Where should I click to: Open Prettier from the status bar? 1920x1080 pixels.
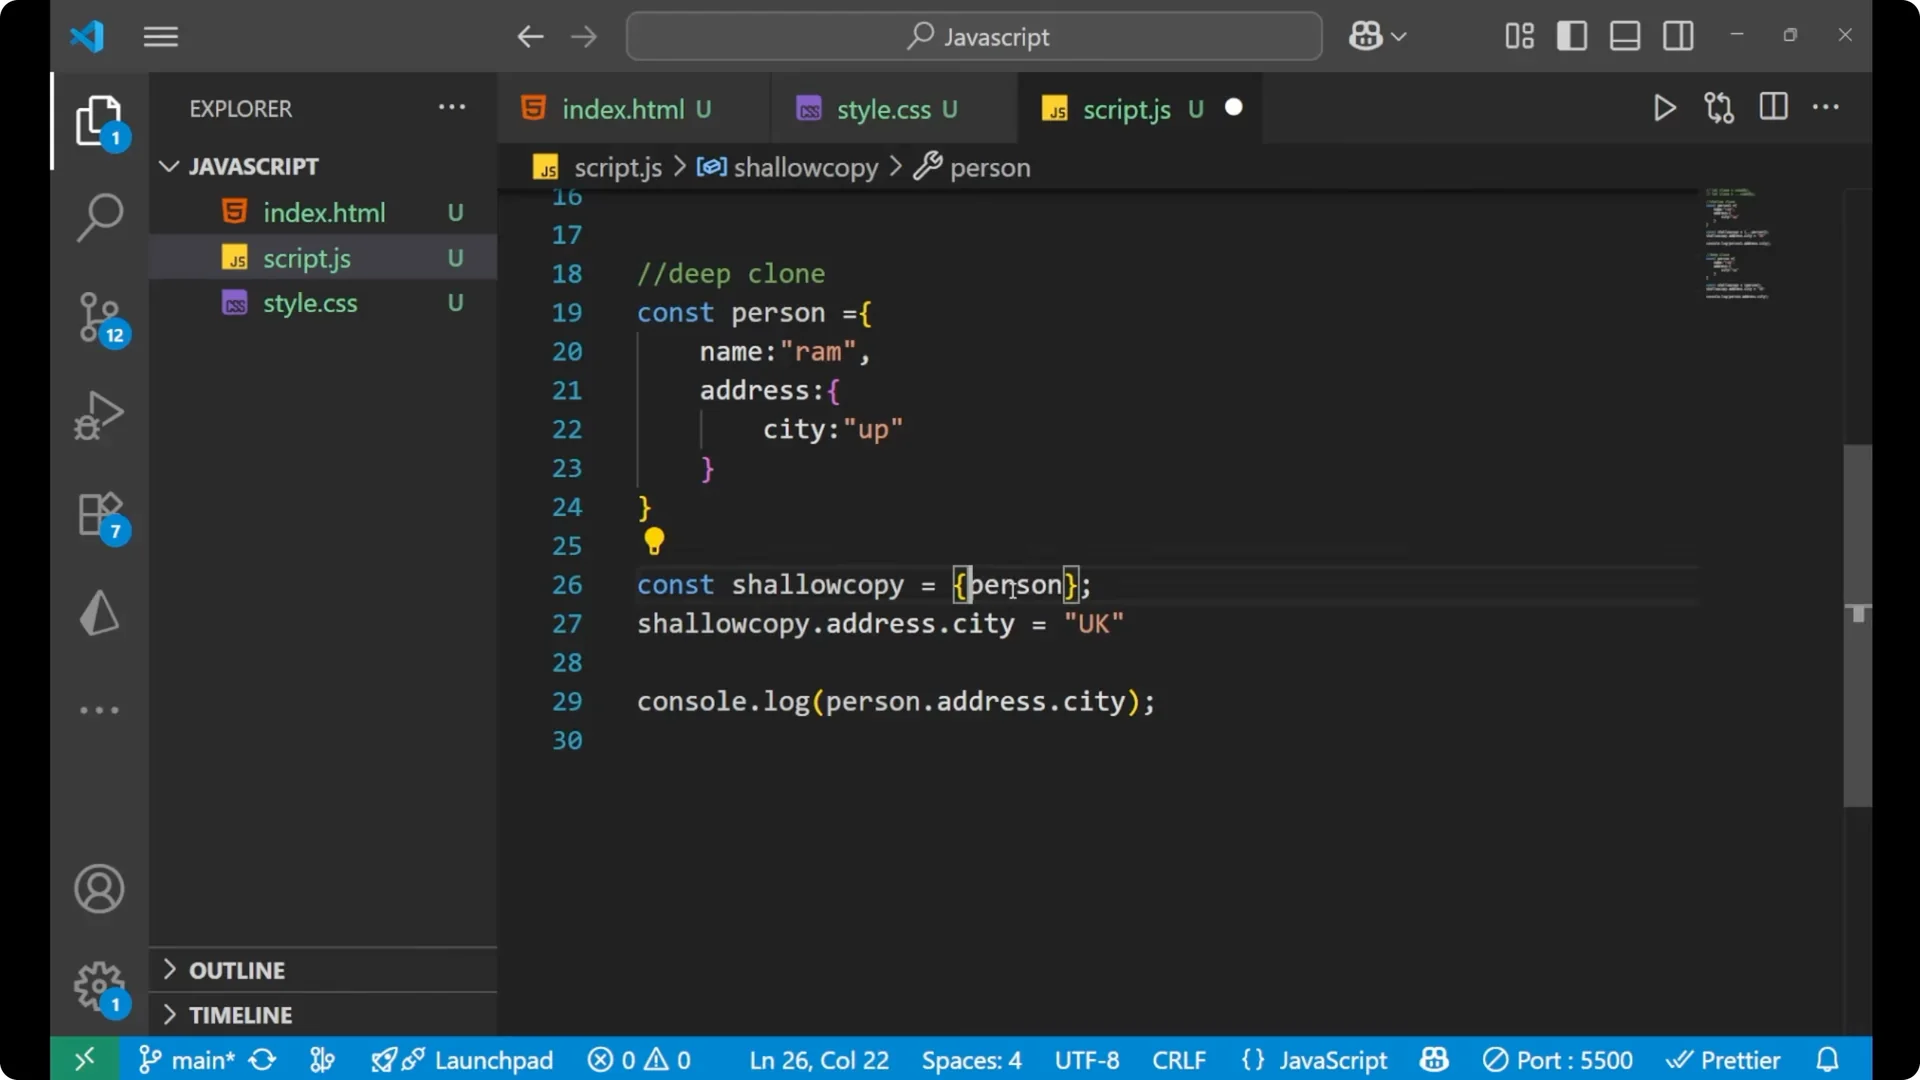1724,1059
